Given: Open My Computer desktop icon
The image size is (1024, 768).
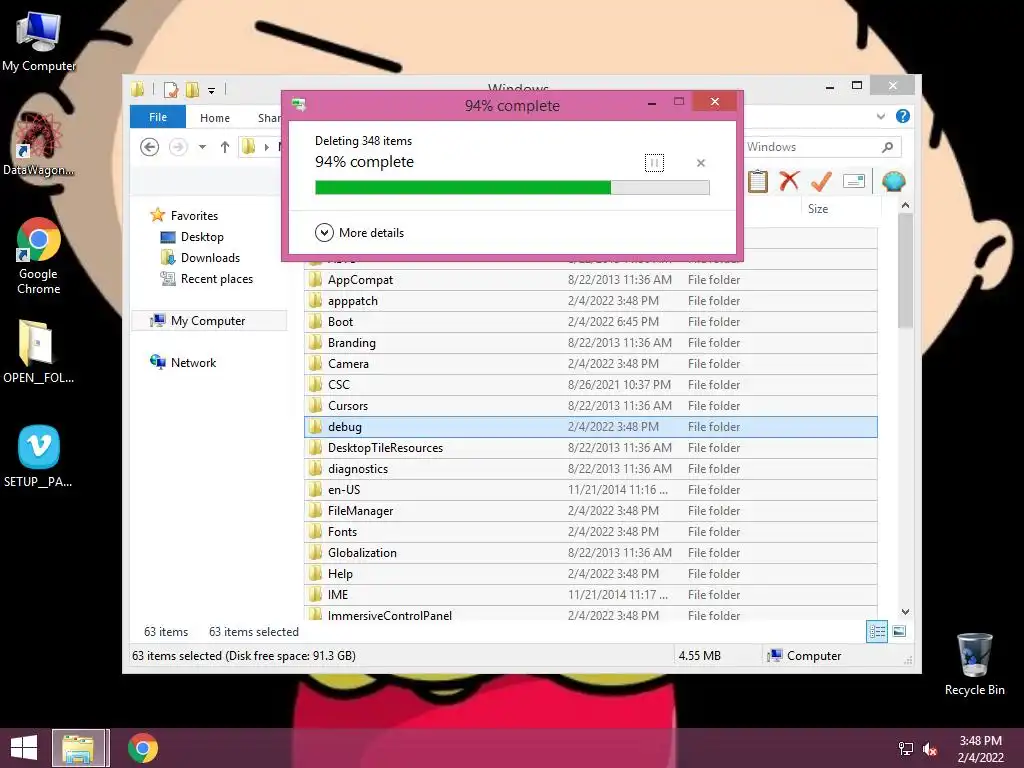Looking at the screenshot, I should (x=39, y=42).
